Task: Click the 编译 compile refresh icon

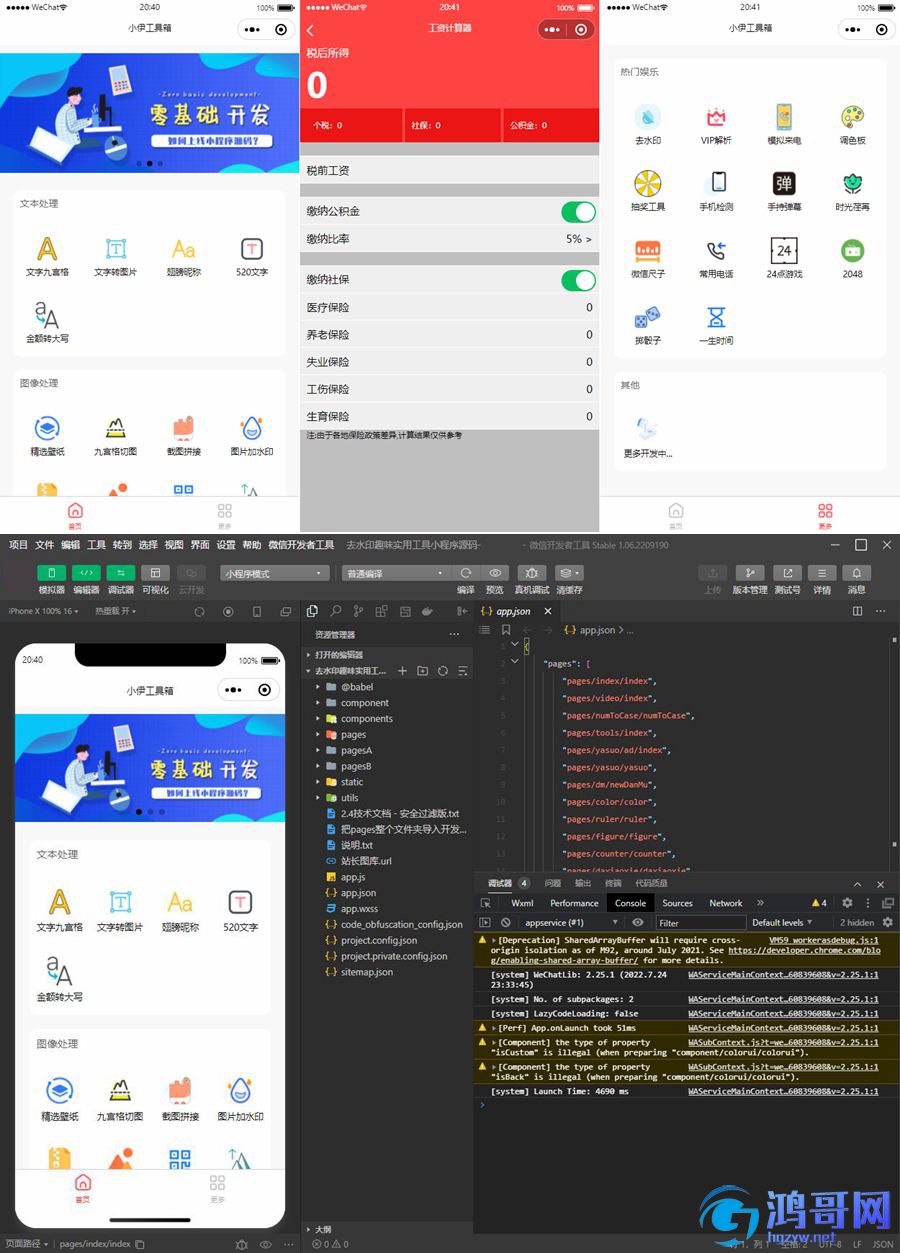Action: (x=465, y=573)
